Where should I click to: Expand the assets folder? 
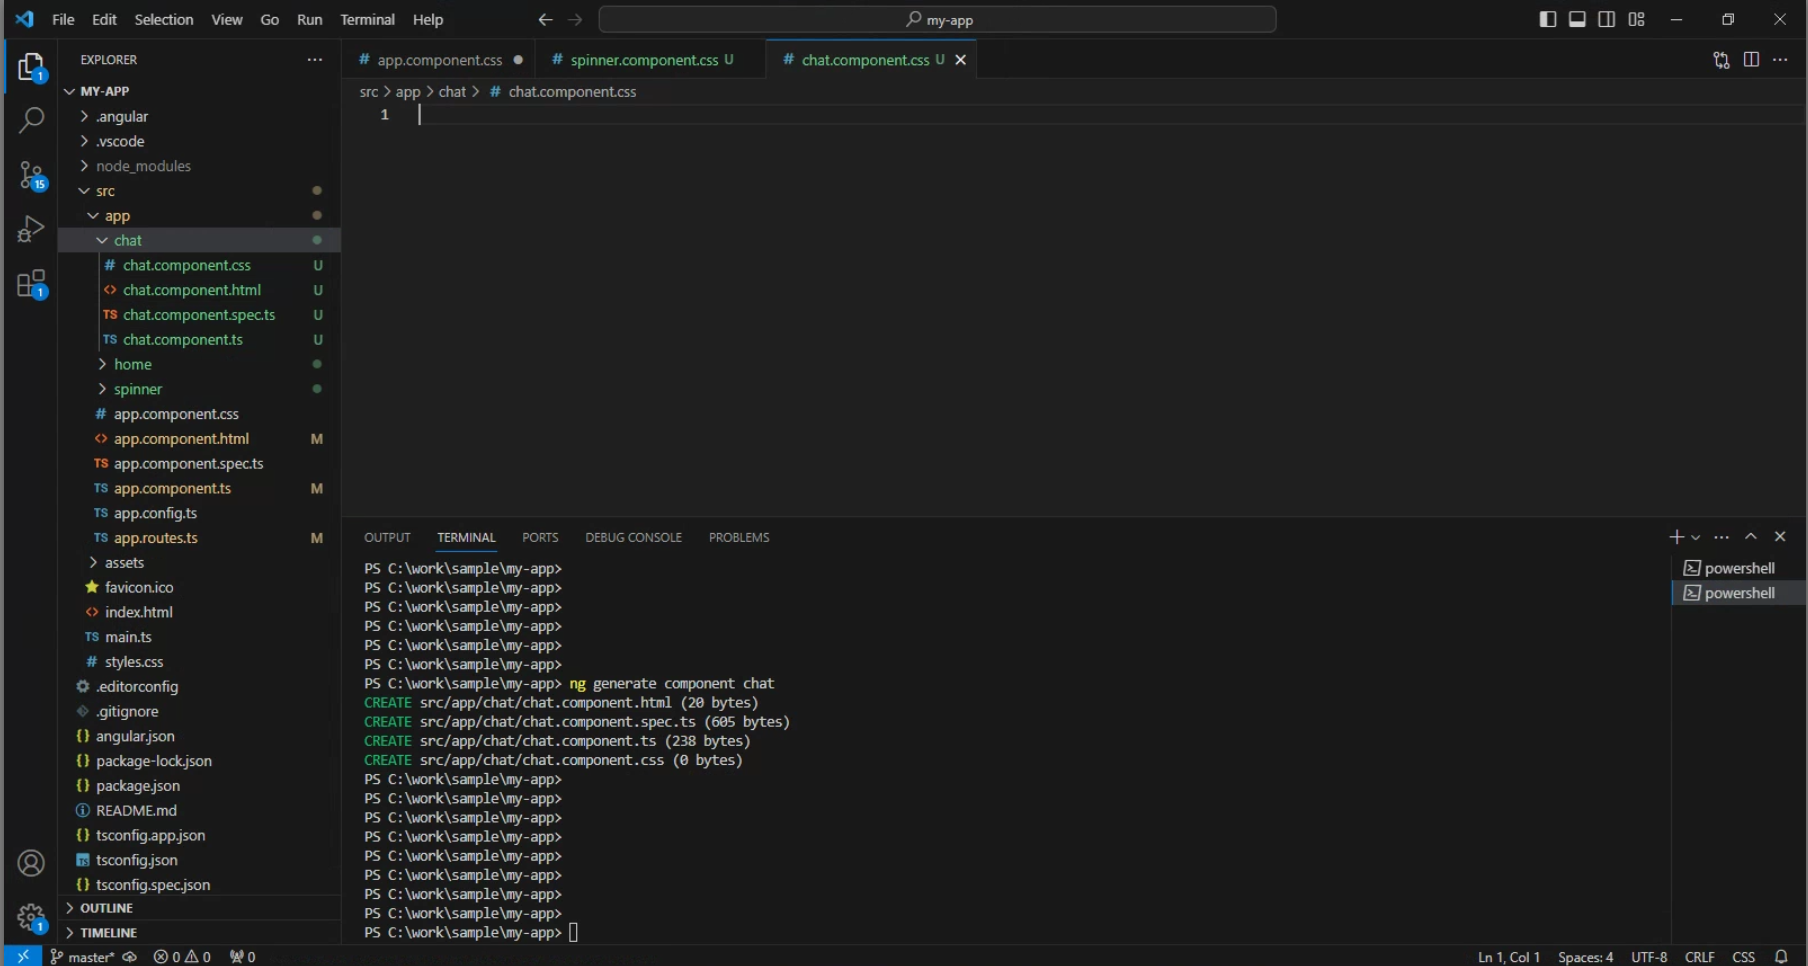[x=199, y=563]
